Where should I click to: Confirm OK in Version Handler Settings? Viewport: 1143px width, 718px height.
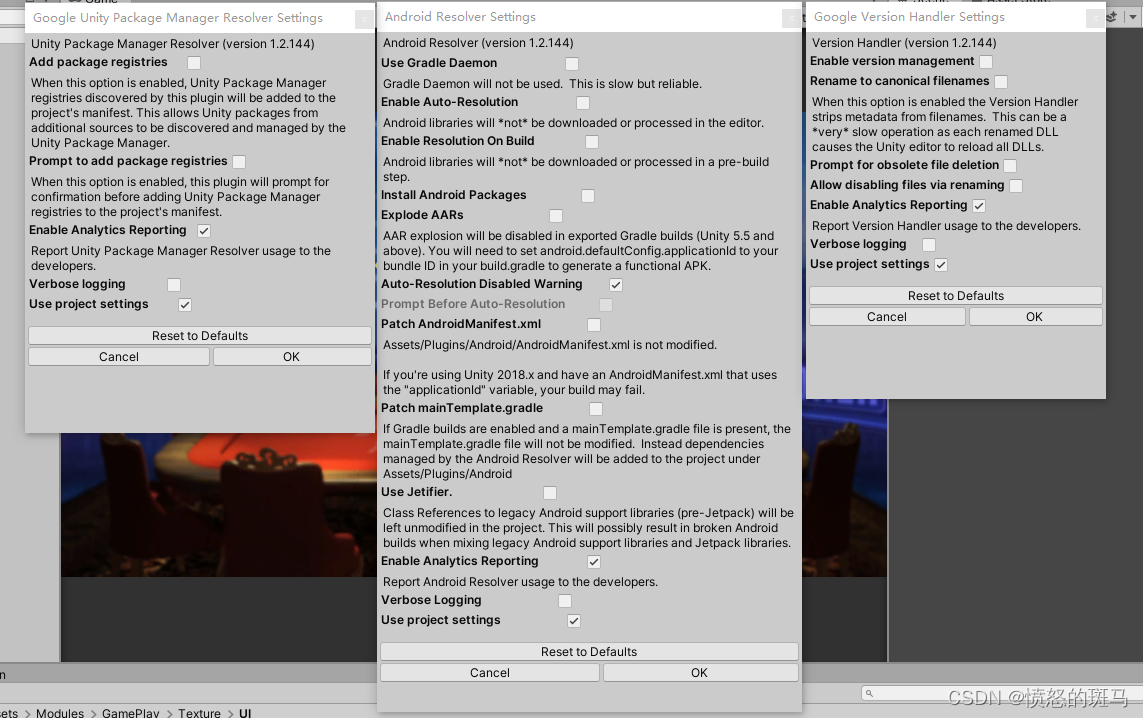1034,316
